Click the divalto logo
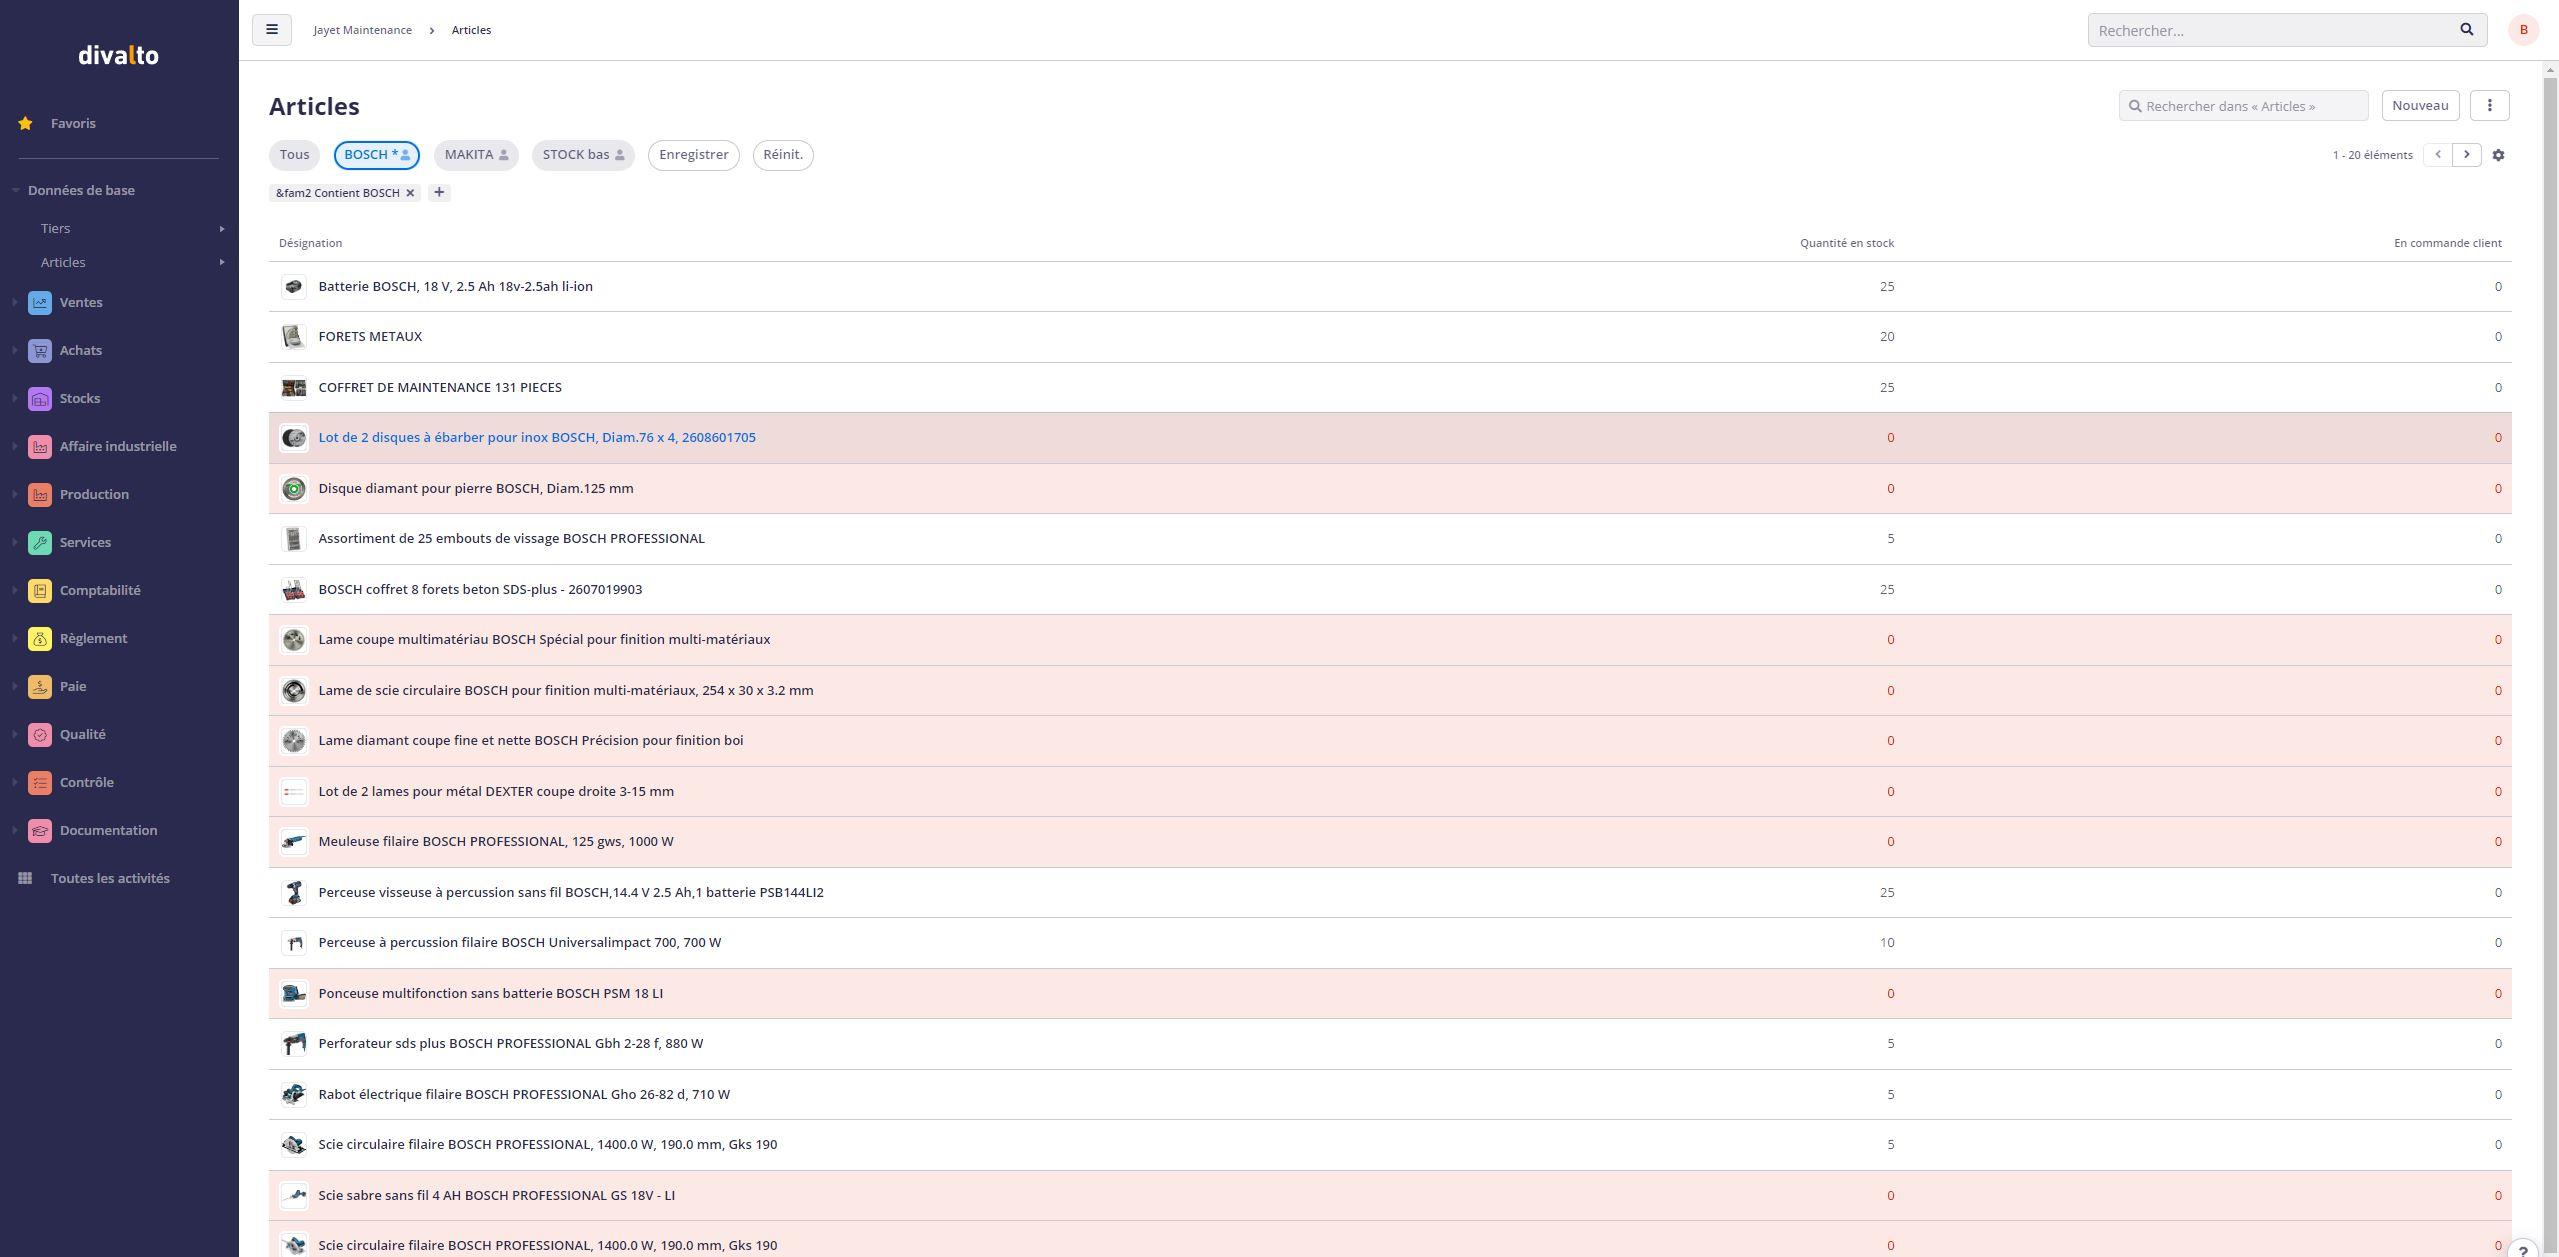Image resolution: width=2559 pixels, height=1257 pixels. [118, 55]
